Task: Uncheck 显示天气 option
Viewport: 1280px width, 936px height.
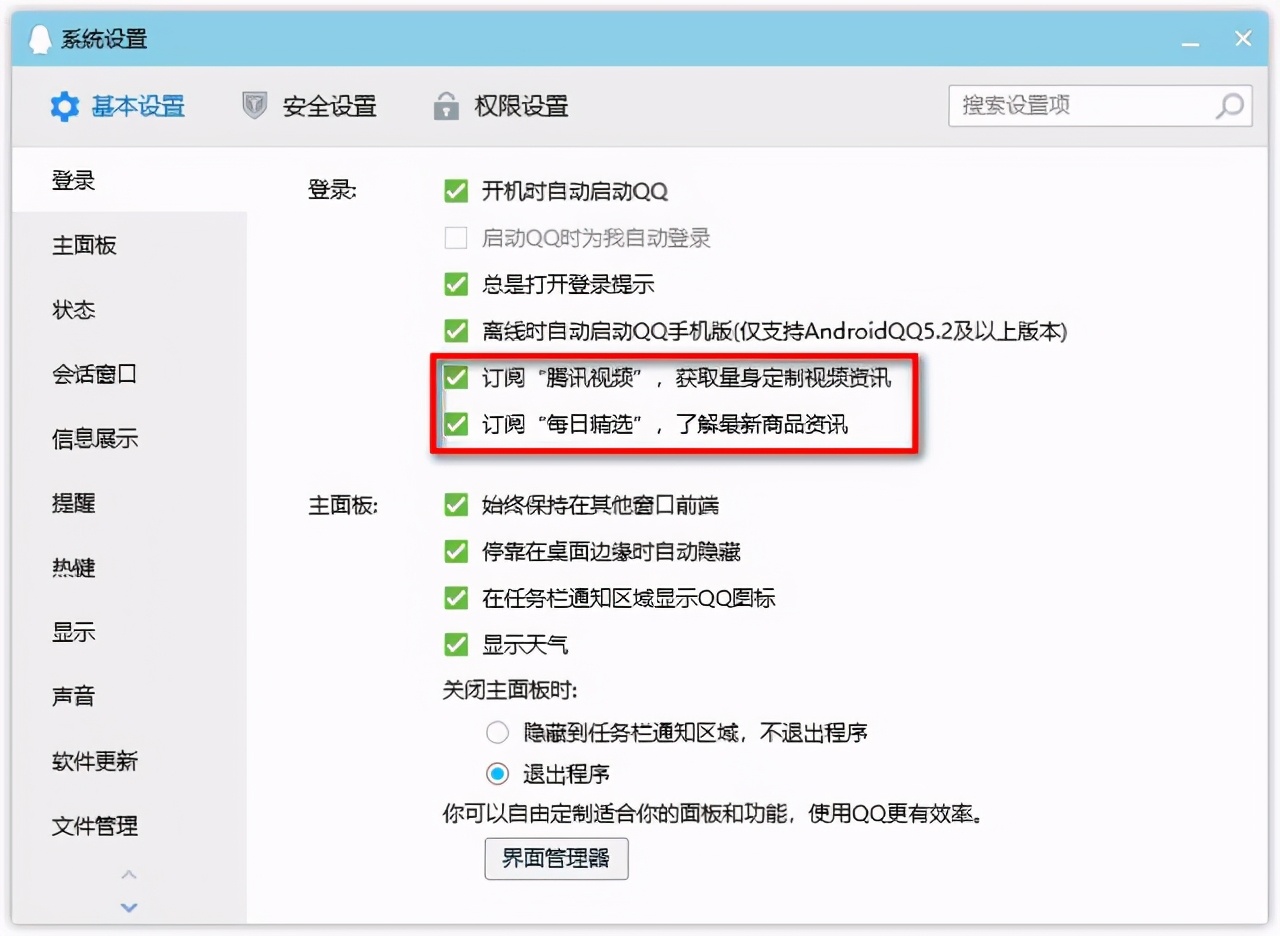Action: point(456,644)
